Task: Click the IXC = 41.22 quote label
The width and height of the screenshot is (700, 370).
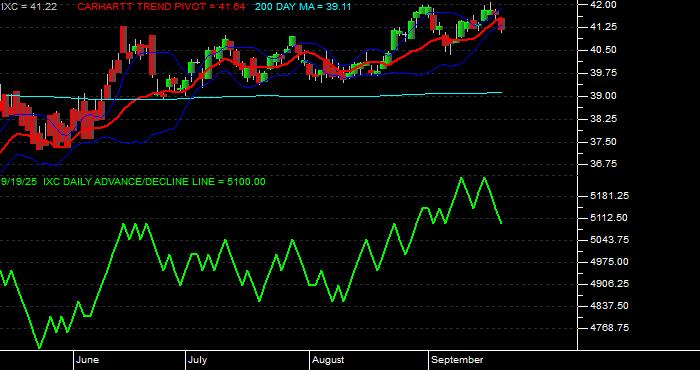Action: click(28, 7)
